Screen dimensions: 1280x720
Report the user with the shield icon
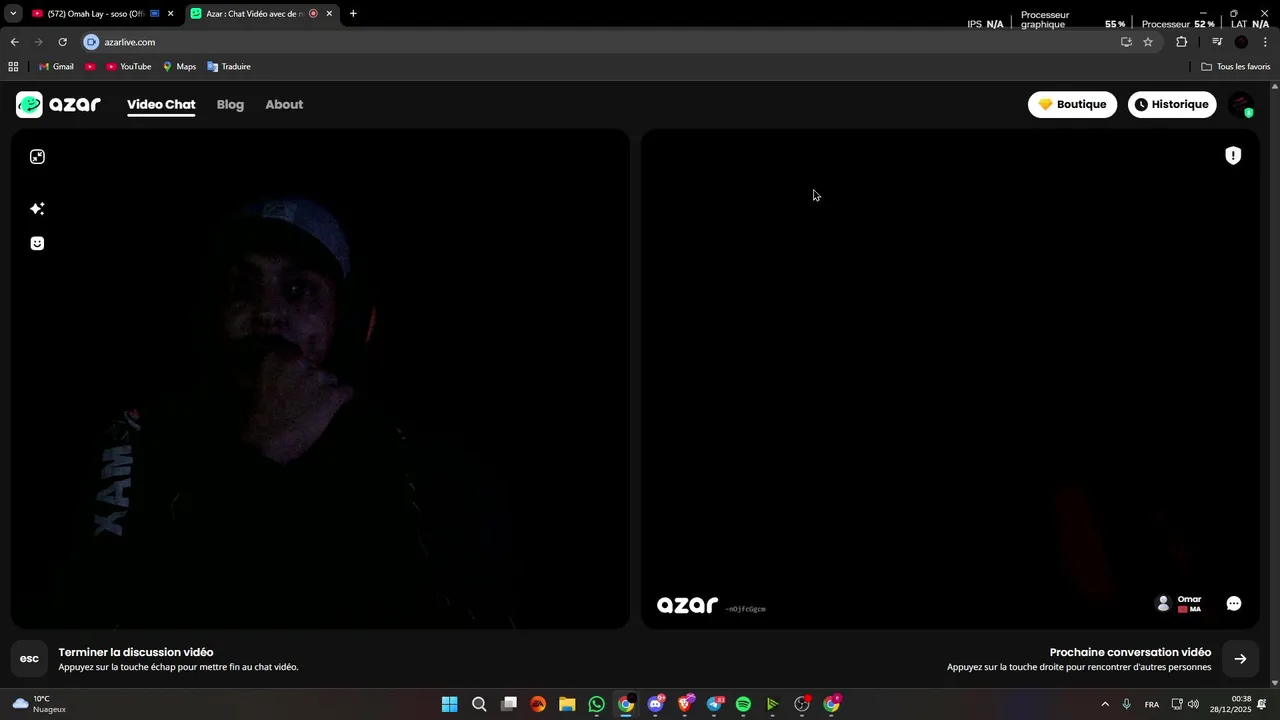point(1233,155)
